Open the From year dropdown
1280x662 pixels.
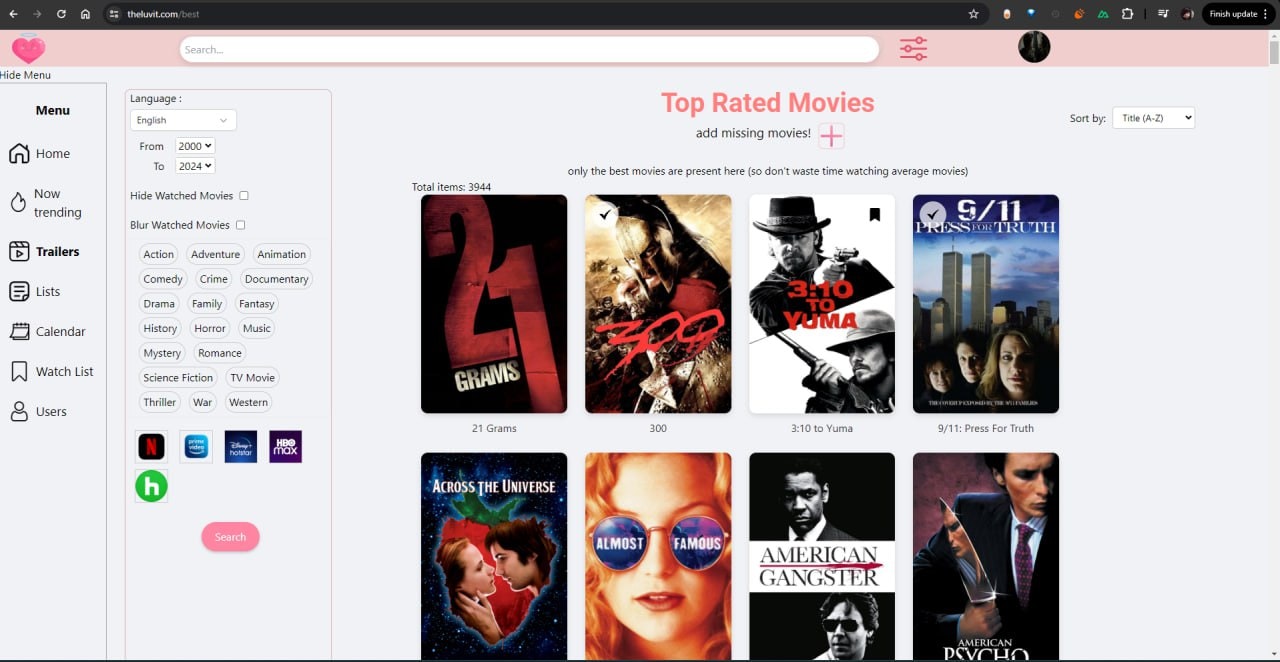pyautogui.click(x=195, y=146)
